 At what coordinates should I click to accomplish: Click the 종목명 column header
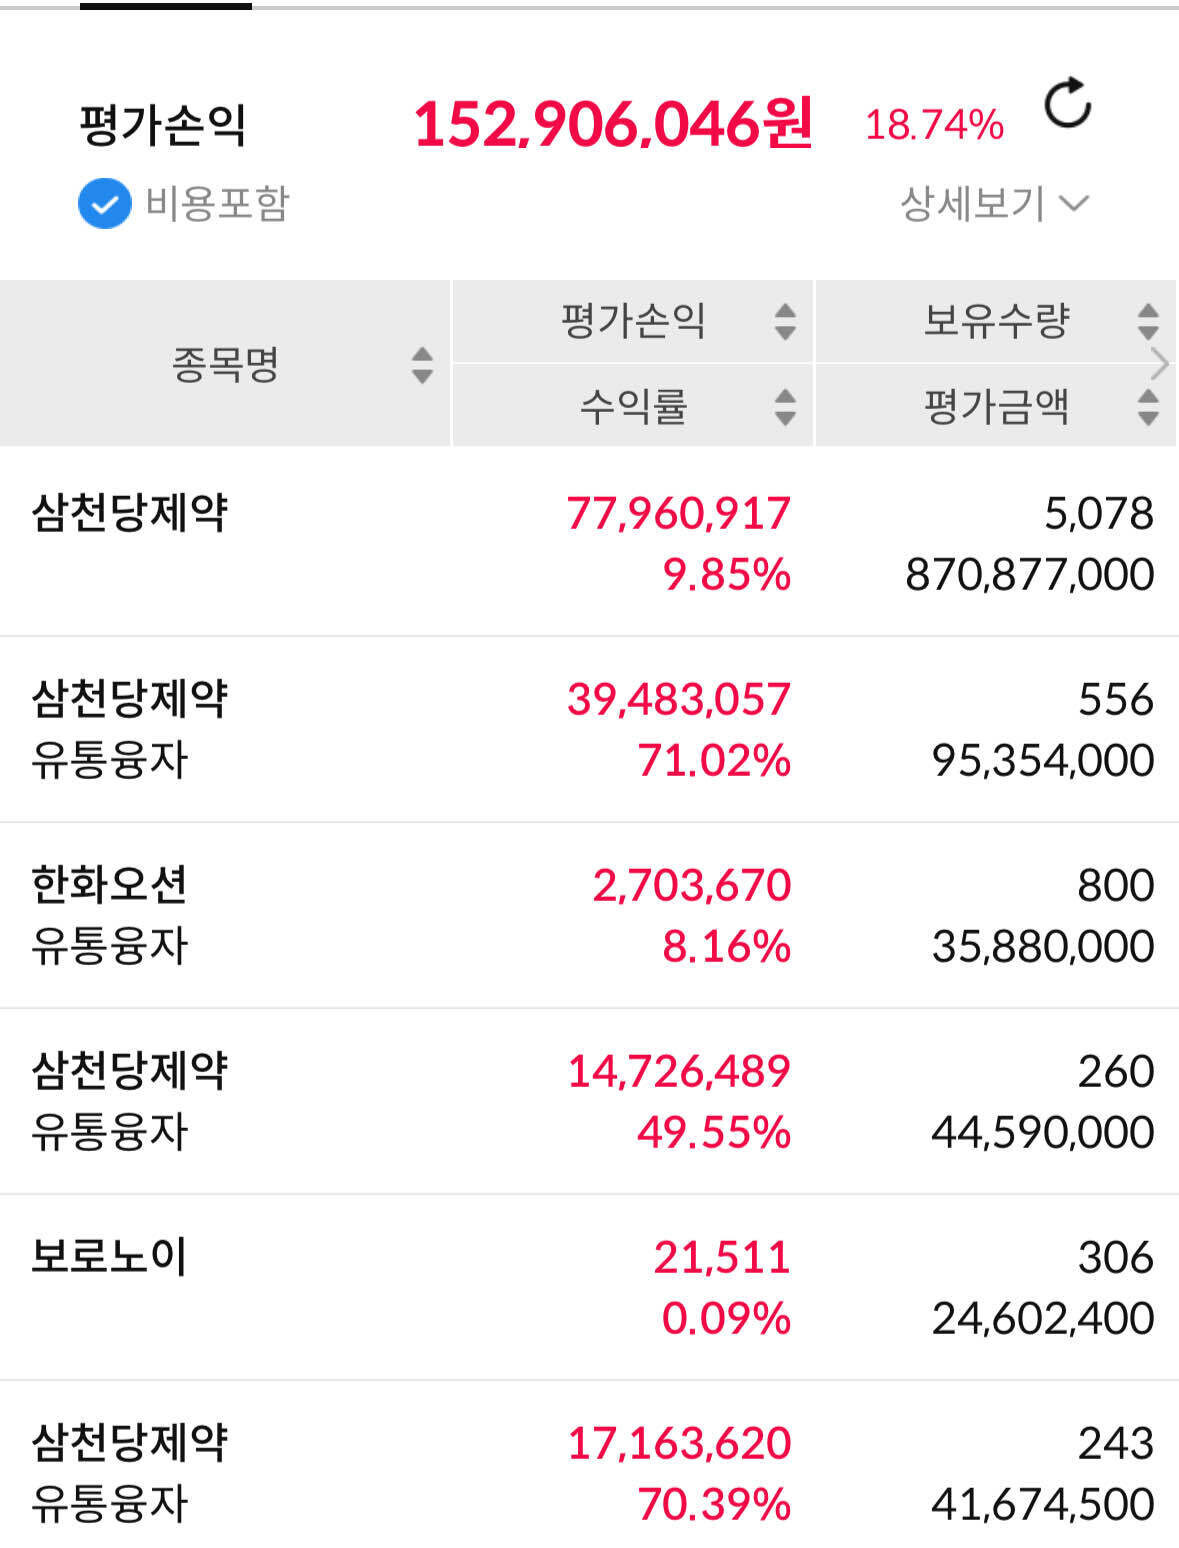tap(225, 364)
